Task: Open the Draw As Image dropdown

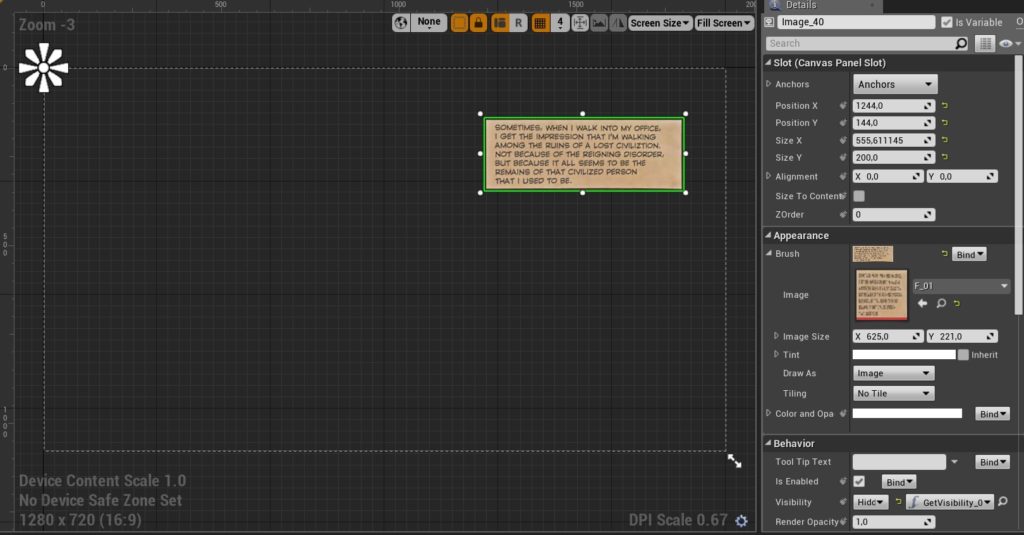Action: pyautogui.click(x=893, y=373)
